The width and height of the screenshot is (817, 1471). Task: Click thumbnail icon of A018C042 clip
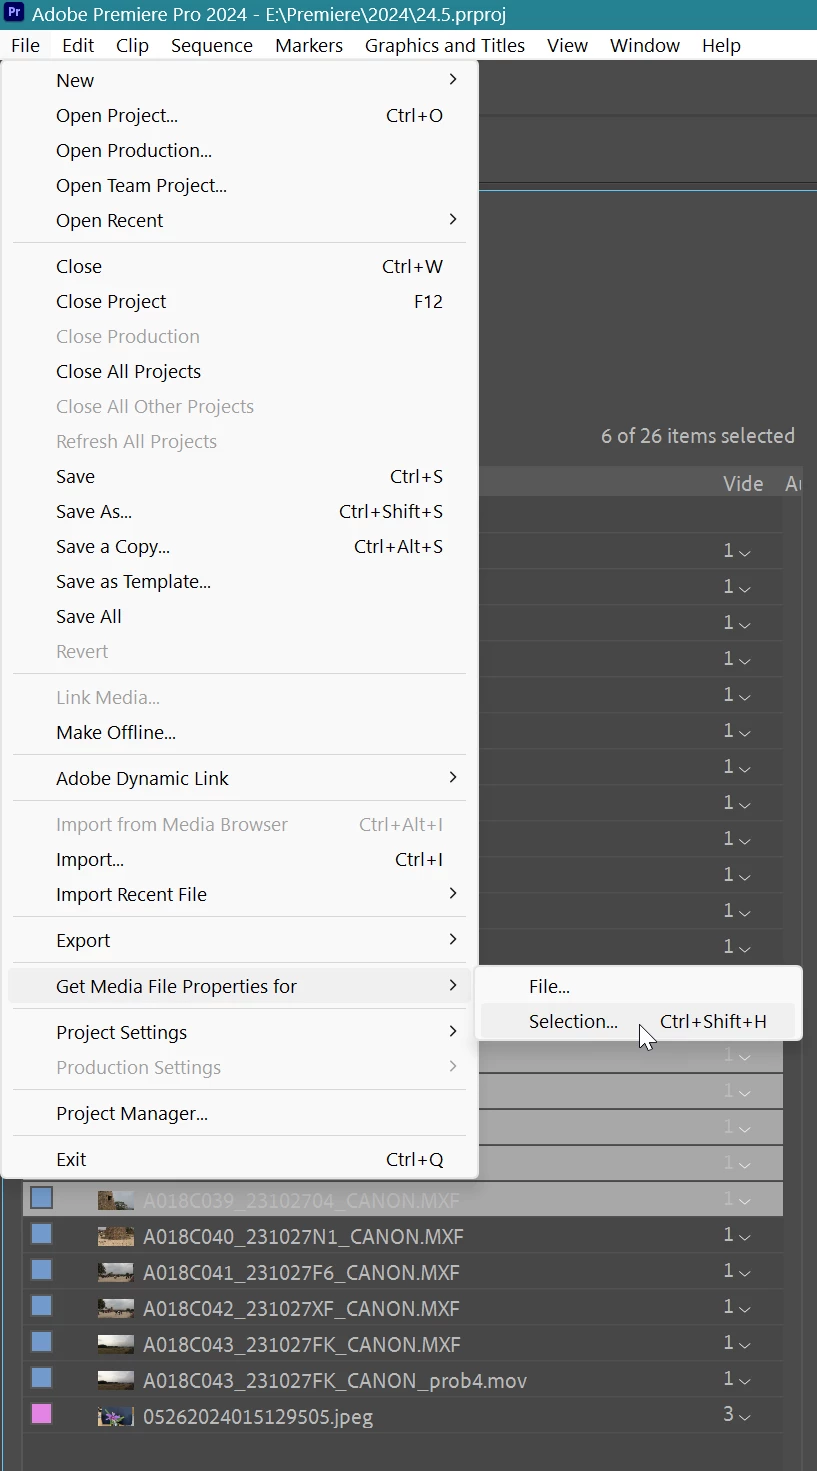[116, 1309]
